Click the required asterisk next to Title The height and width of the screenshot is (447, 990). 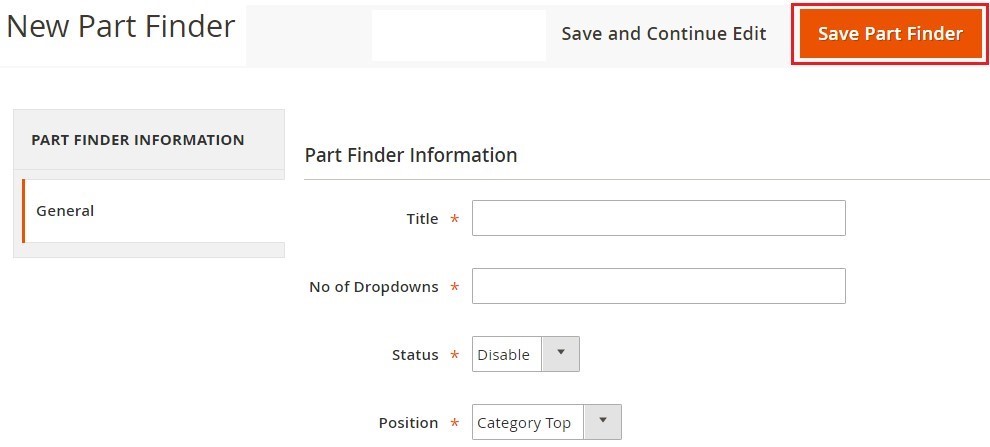pyautogui.click(x=455, y=220)
